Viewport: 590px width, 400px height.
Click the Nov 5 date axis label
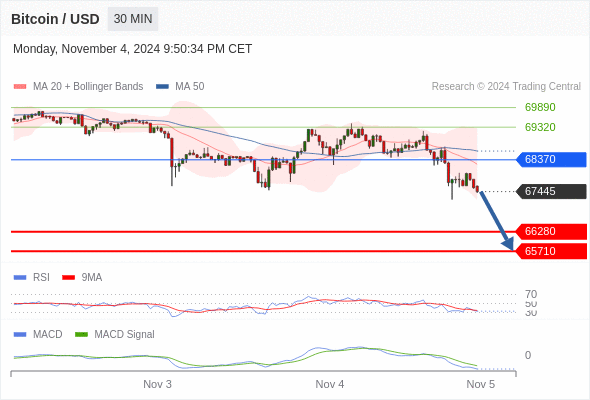(x=481, y=384)
